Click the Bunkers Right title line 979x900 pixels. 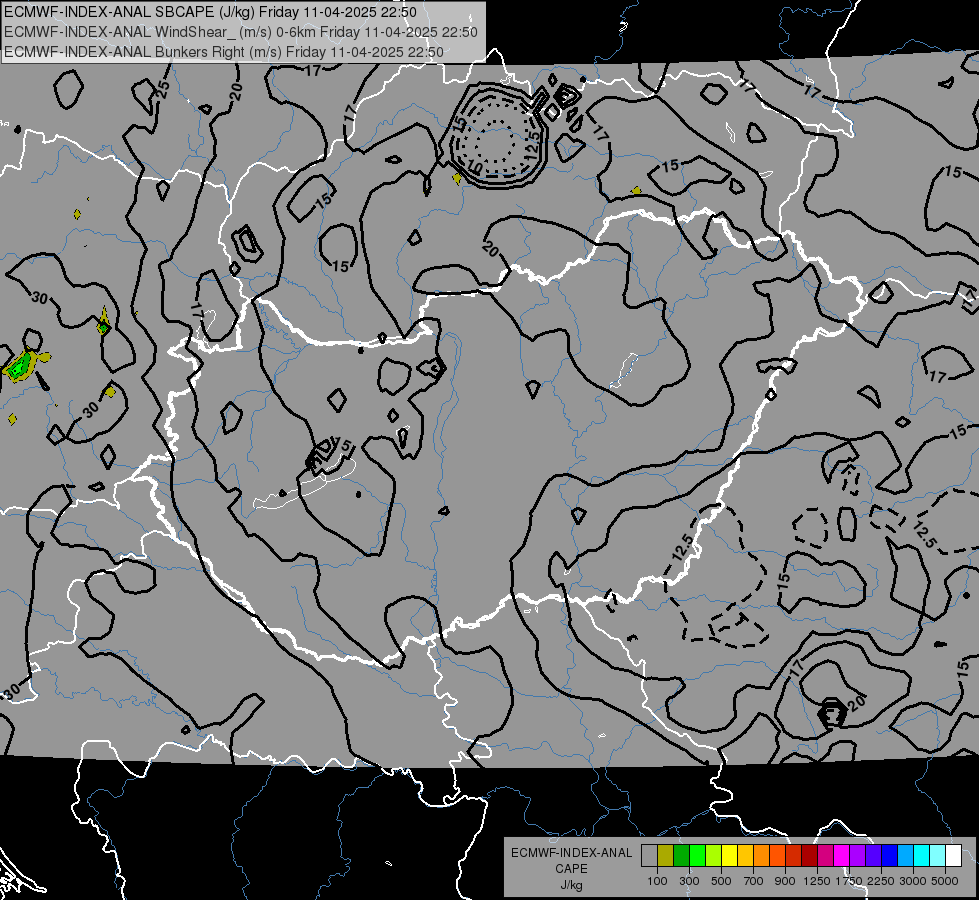(x=224, y=52)
